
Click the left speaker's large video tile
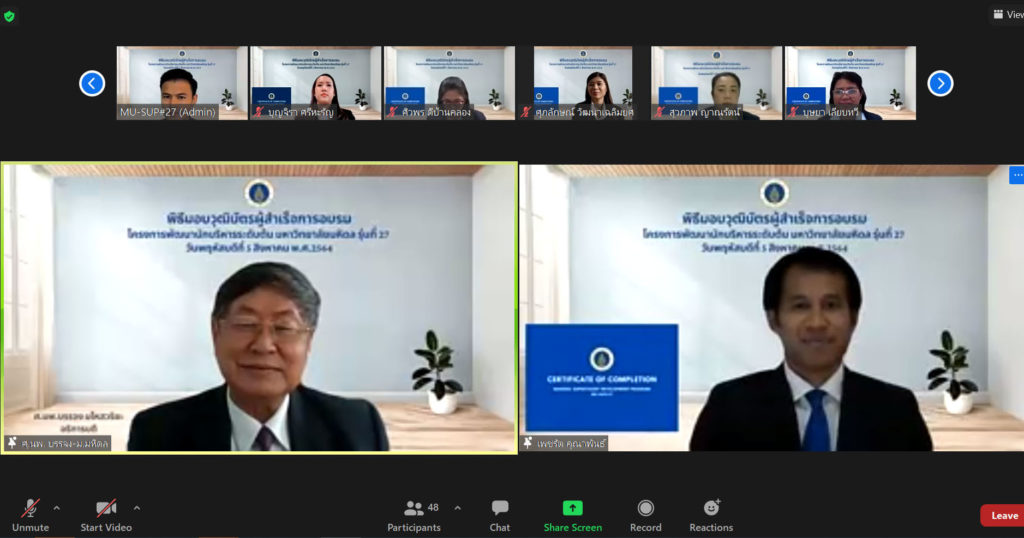coord(259,308)
